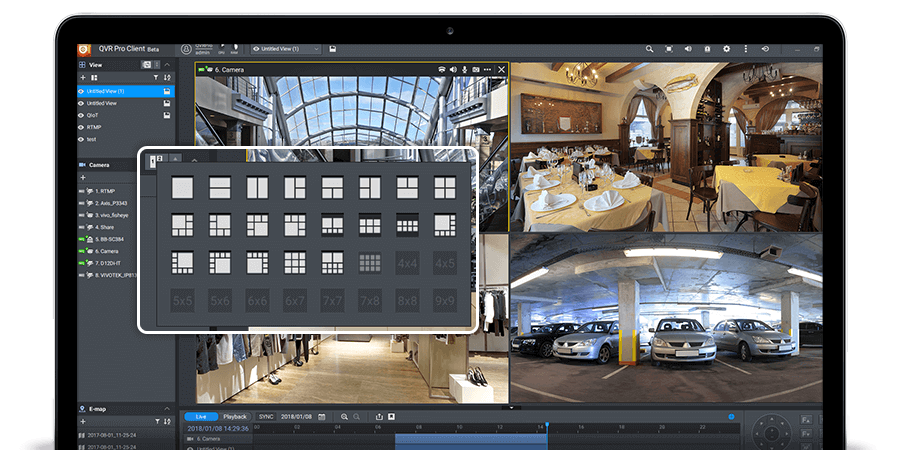Open the search magnifier in top toolbar
Image resolution: width=900 pixels, height=450 pixels.
[x=649, y=49]
